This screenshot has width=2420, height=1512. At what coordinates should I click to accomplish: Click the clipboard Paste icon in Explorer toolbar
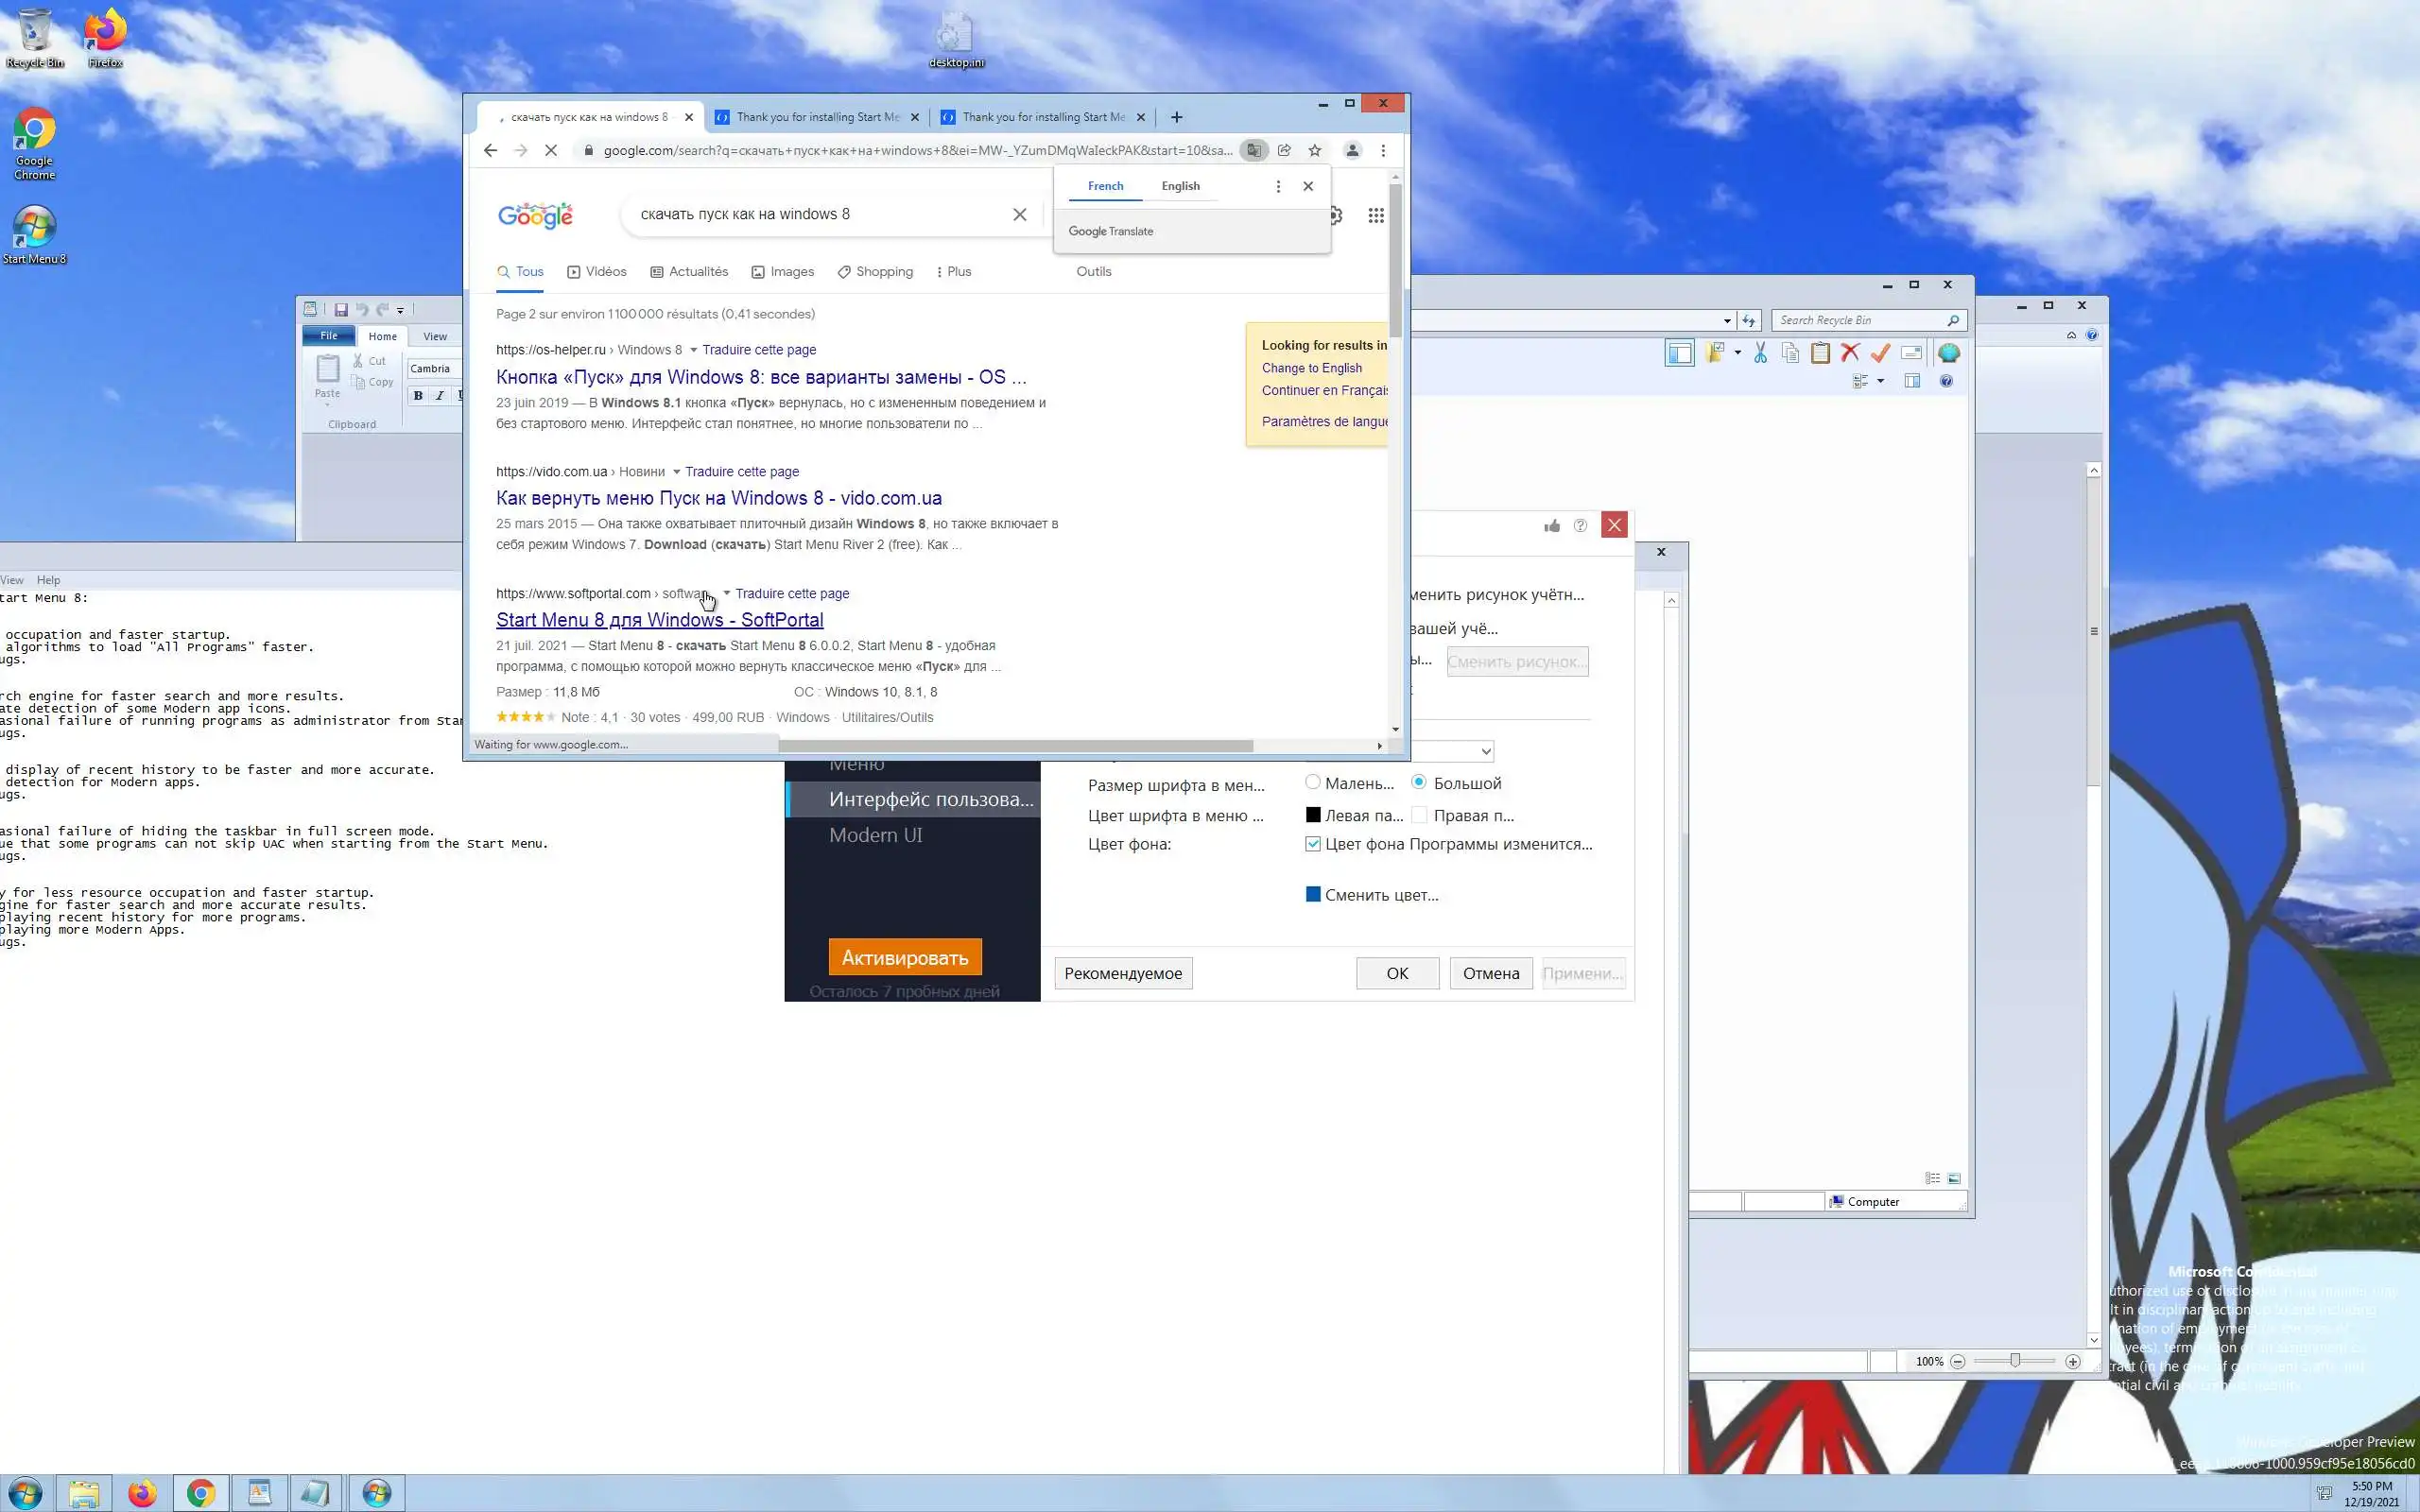(x=1820, y=353)
